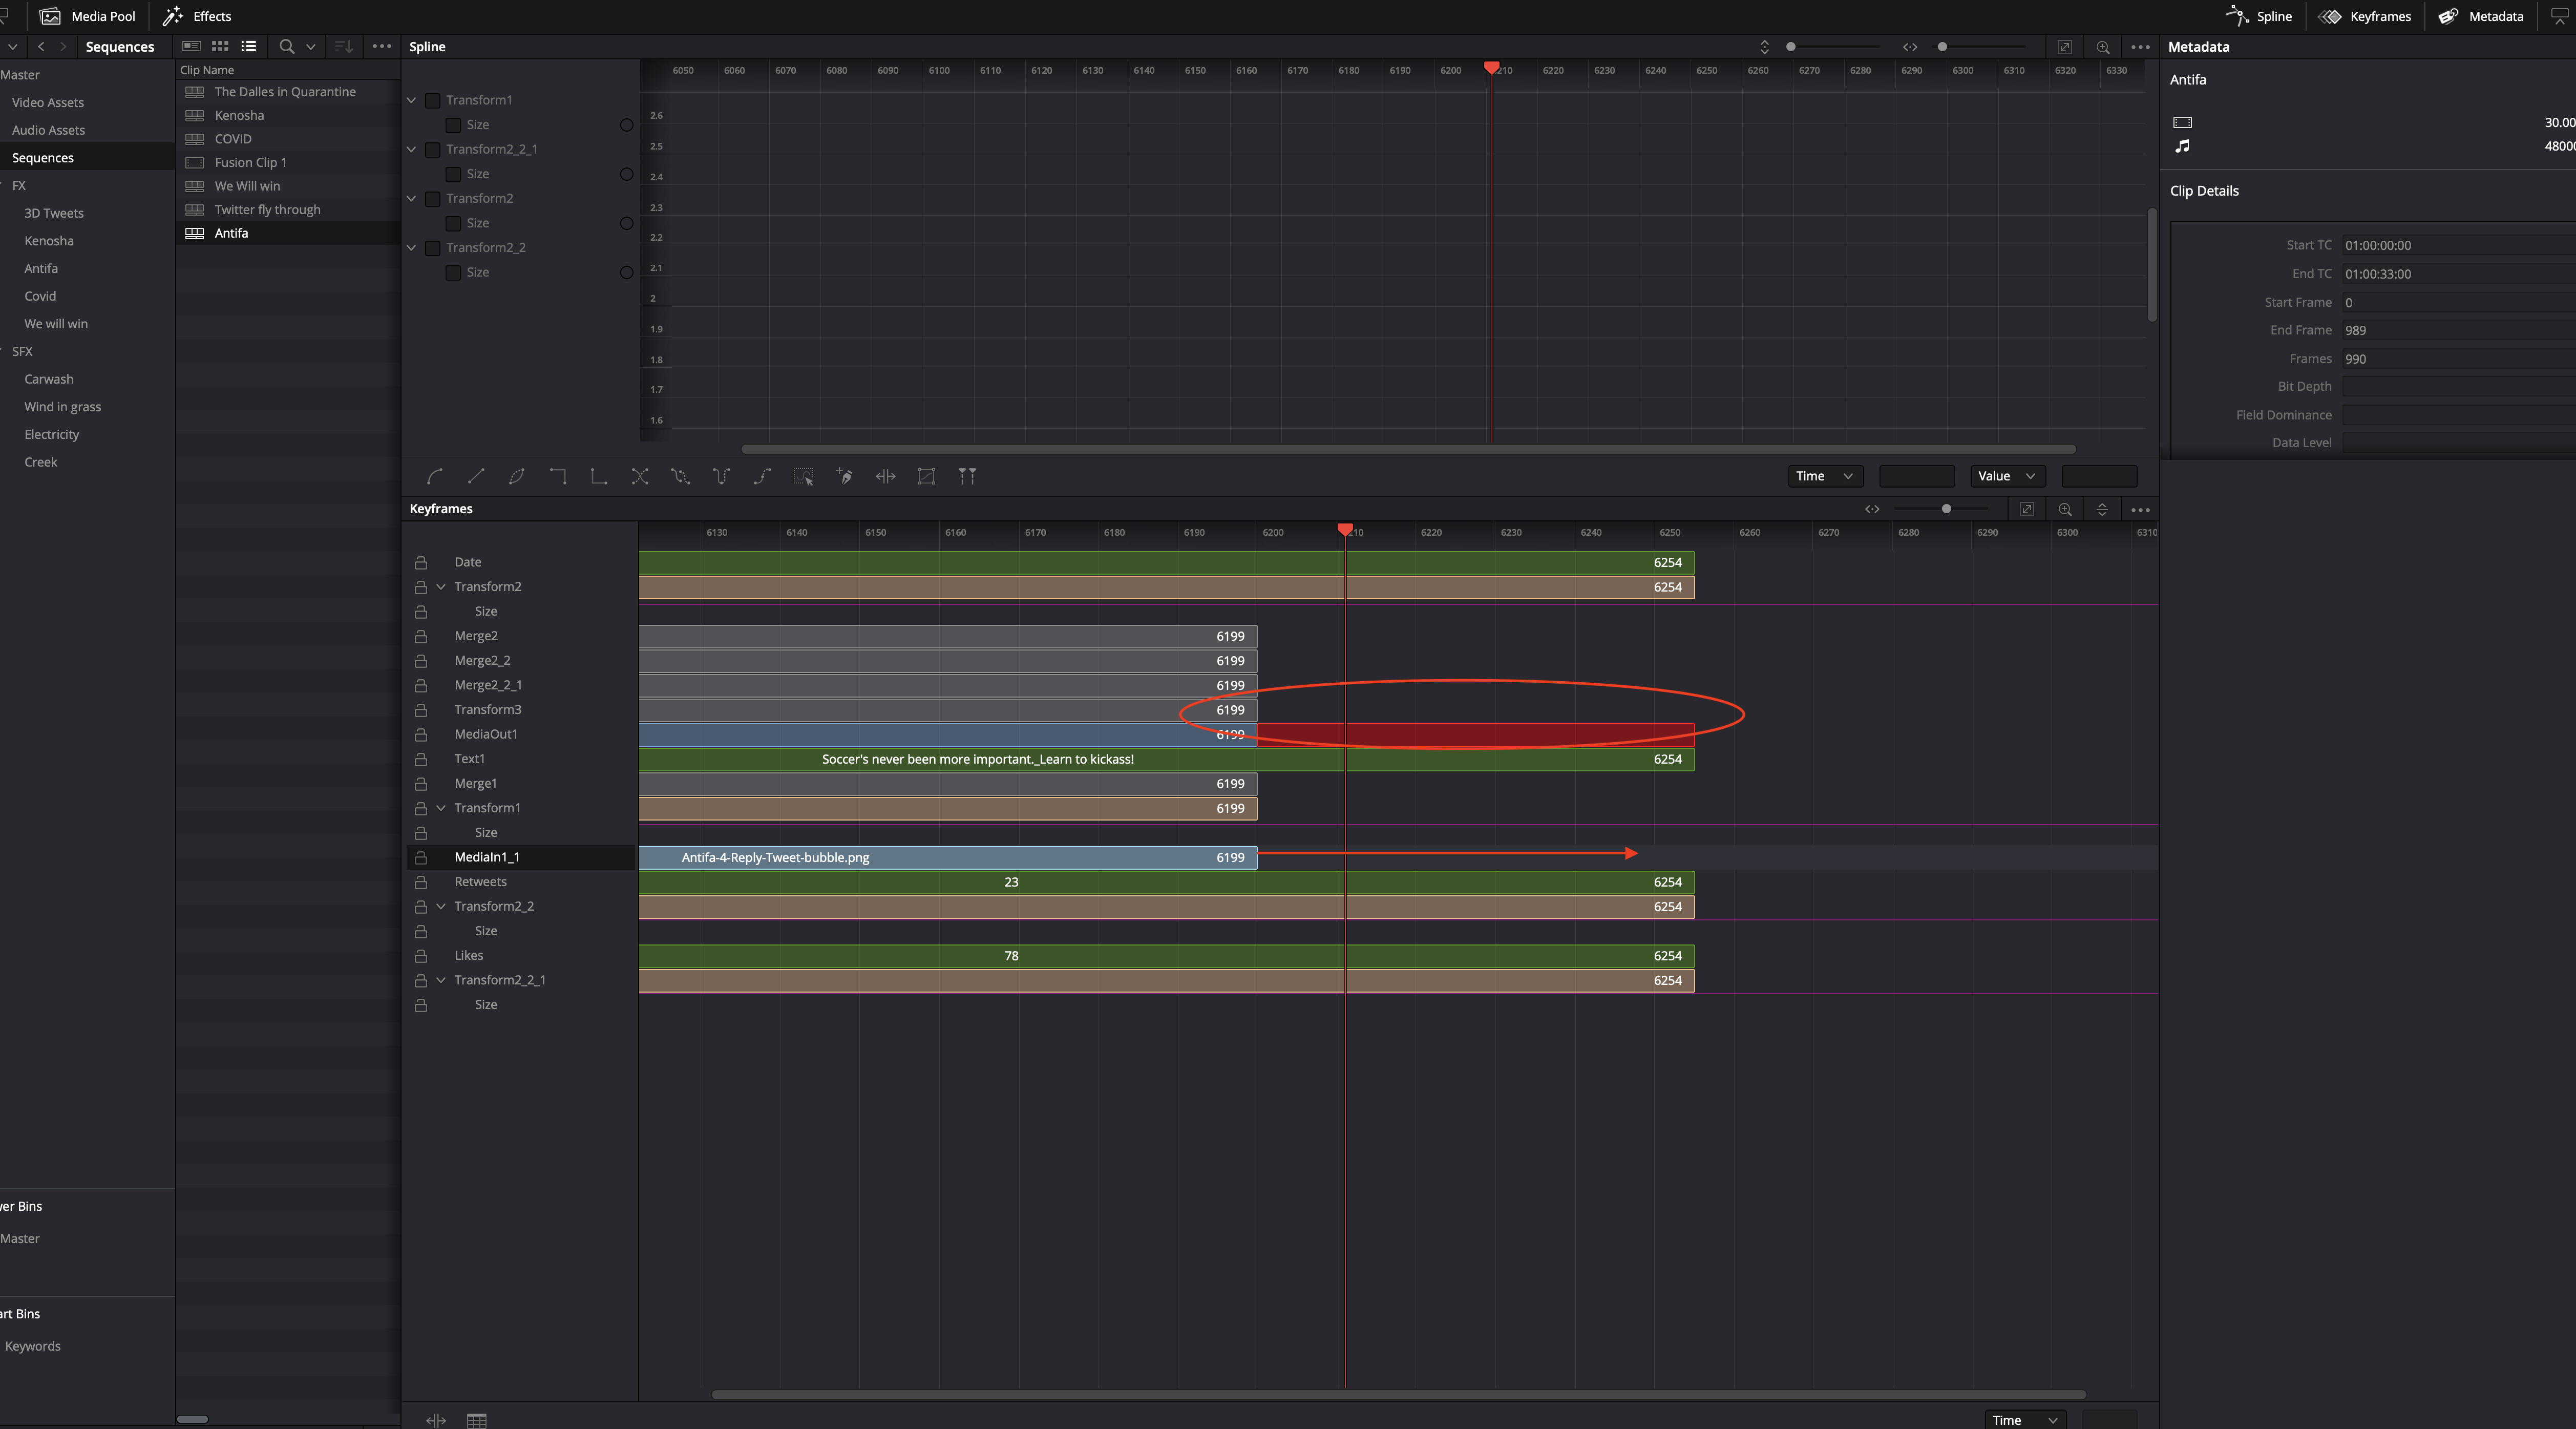This screenshot has height=1429, width=2576.
Task: Collapse Transform2 in the Keyframes list
Action: [441, 587]
